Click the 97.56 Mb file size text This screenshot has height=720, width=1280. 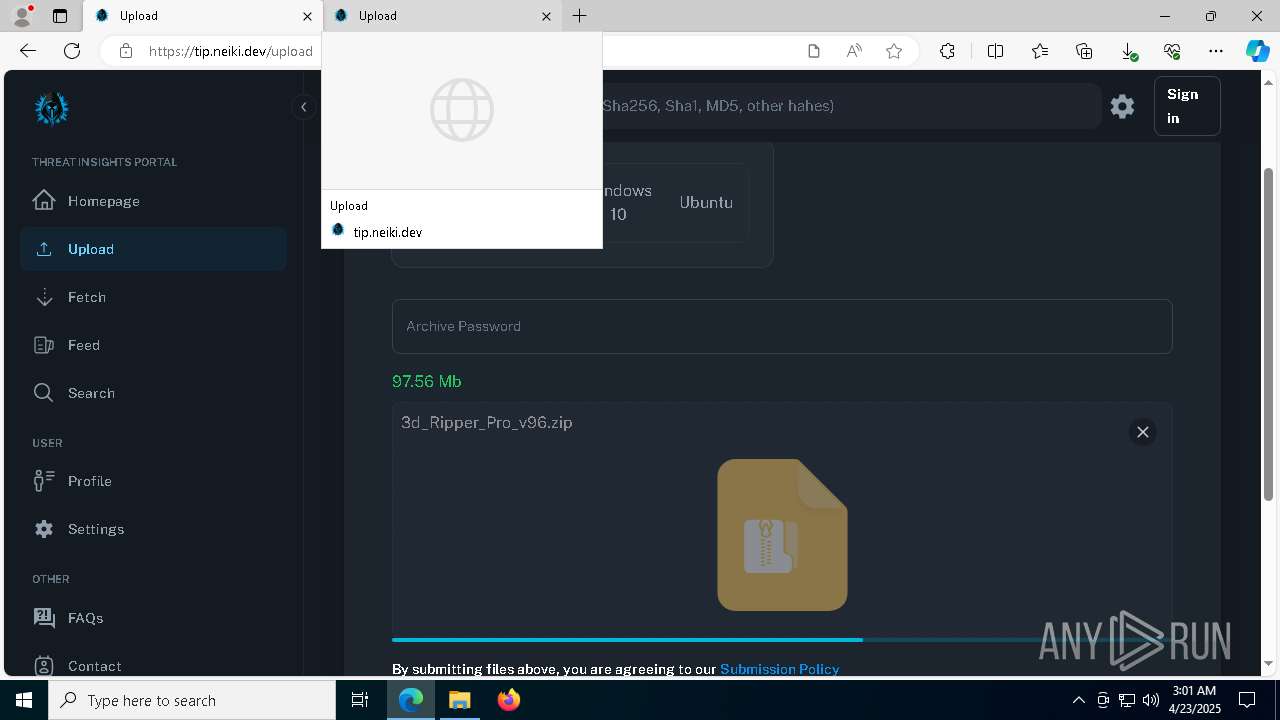pos(427,381)
